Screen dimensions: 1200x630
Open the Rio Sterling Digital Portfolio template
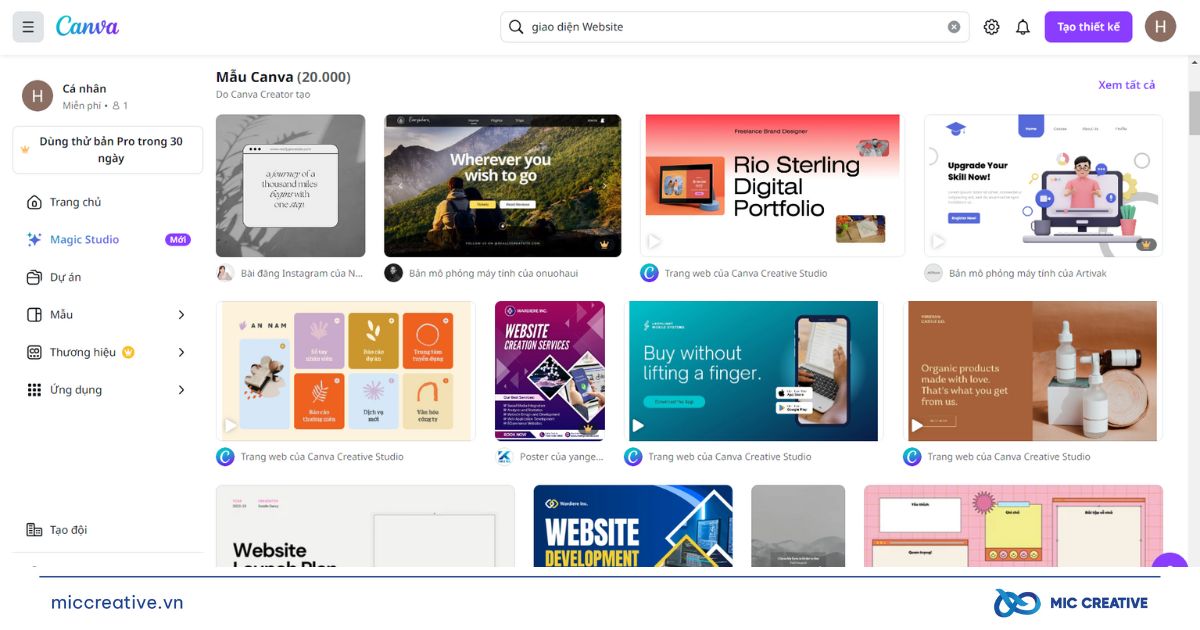772,185
